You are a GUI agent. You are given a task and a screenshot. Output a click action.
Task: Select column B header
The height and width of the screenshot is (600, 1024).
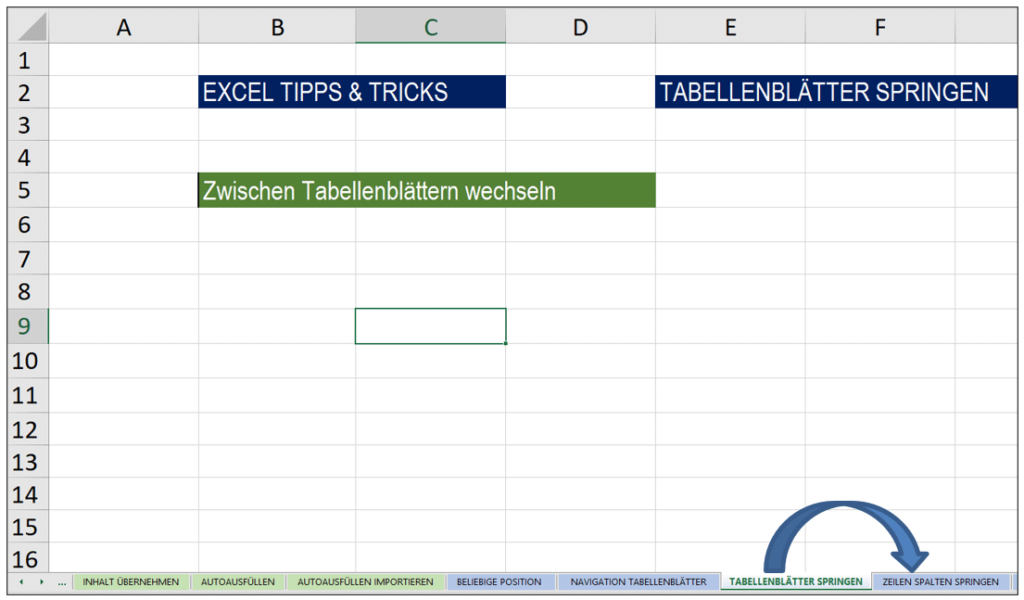[x=277, y=27]
